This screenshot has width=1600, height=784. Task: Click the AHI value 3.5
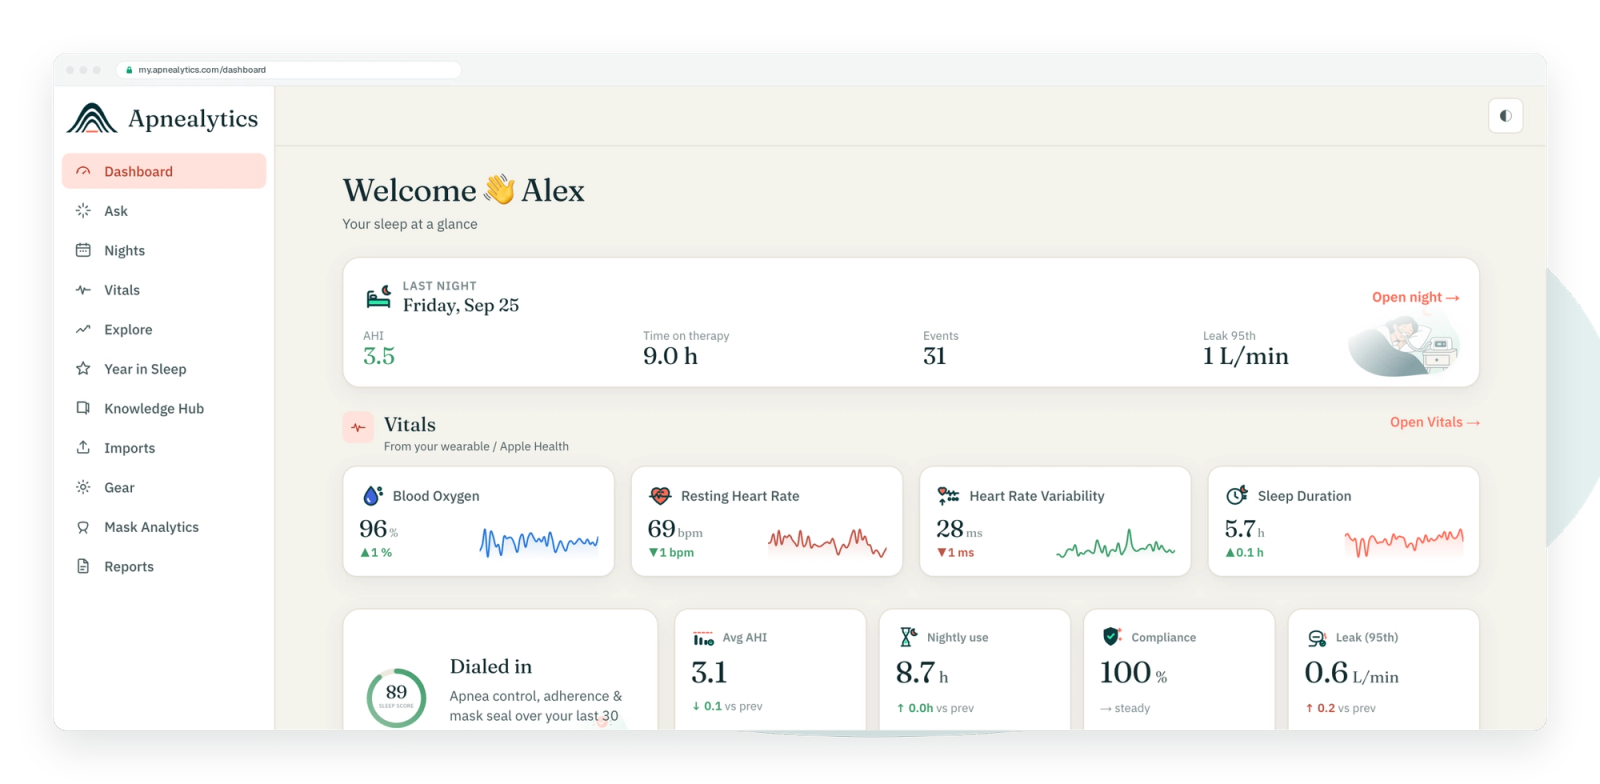point(379,356)
